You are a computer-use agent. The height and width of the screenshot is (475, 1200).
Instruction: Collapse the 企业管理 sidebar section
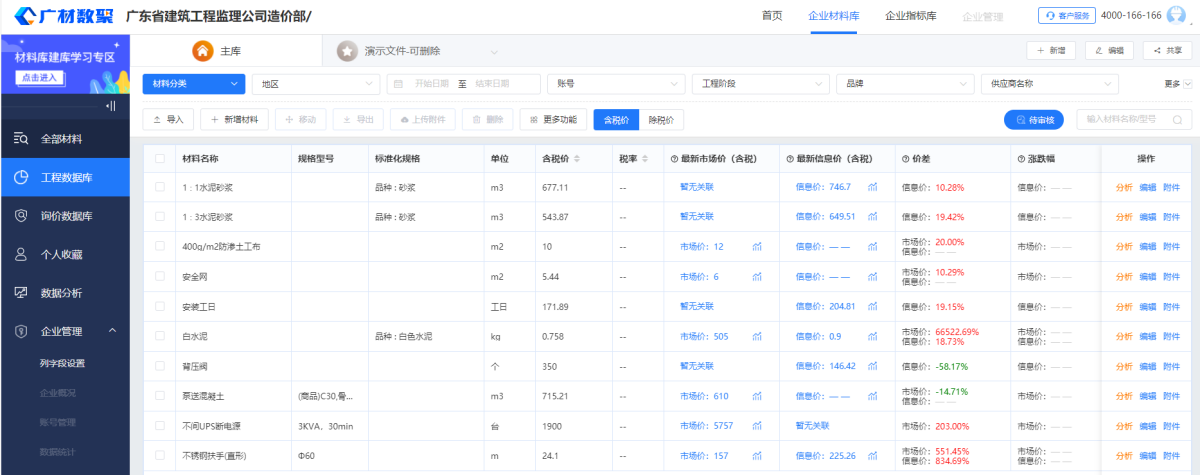[x=112, y=331]
